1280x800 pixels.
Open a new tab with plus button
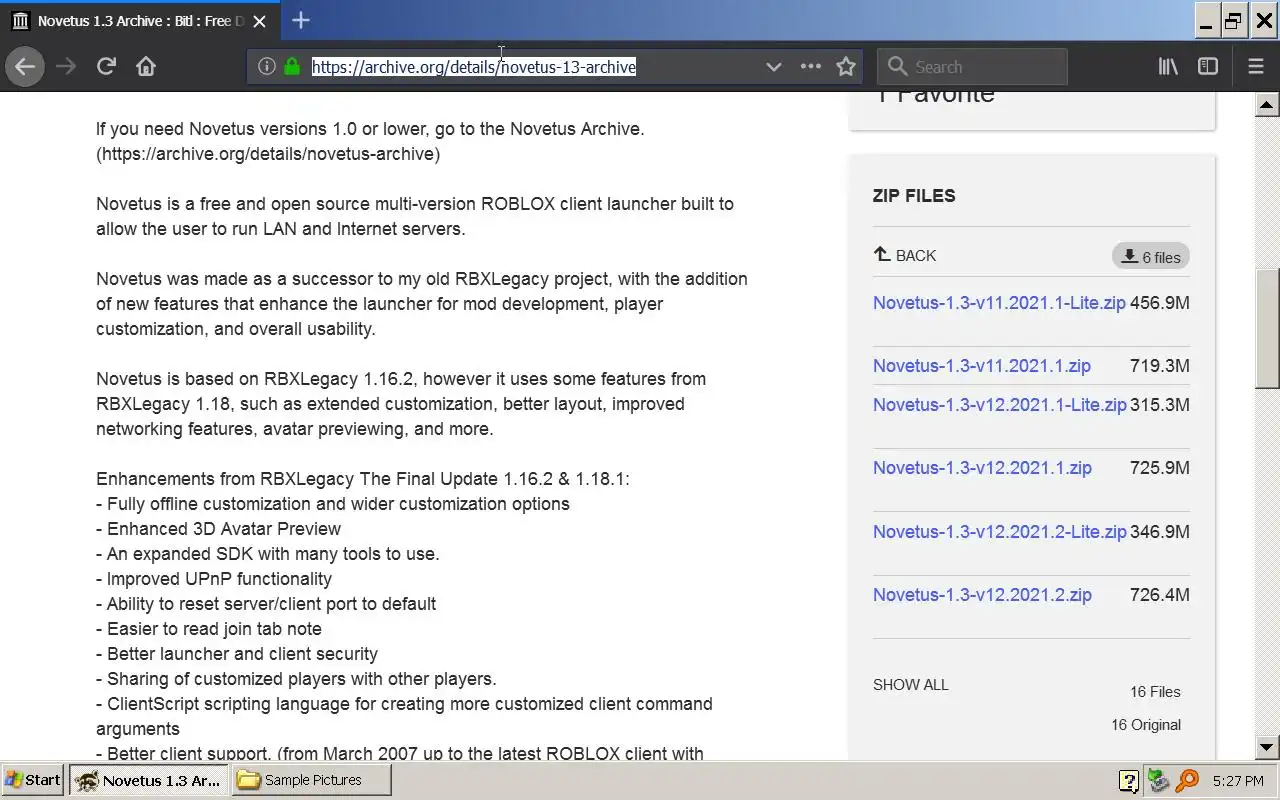coord(301,20)
